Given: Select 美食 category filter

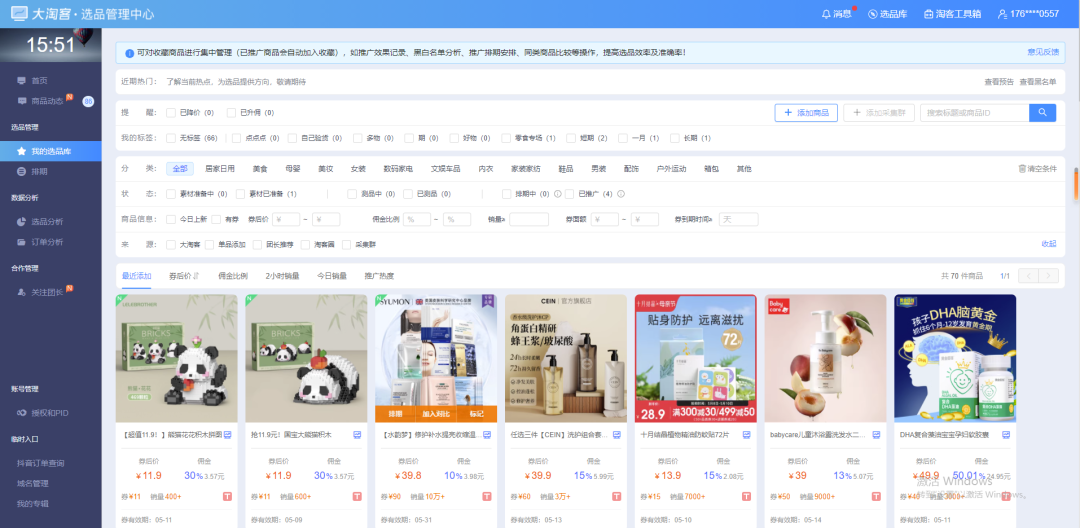Looking at the screenshot, I should [260, 169].
